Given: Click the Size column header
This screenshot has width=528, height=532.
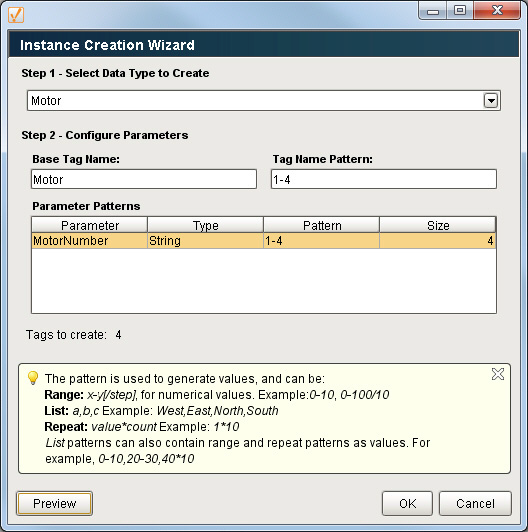Looking at the screenshot, I should (x=438, y=225).
